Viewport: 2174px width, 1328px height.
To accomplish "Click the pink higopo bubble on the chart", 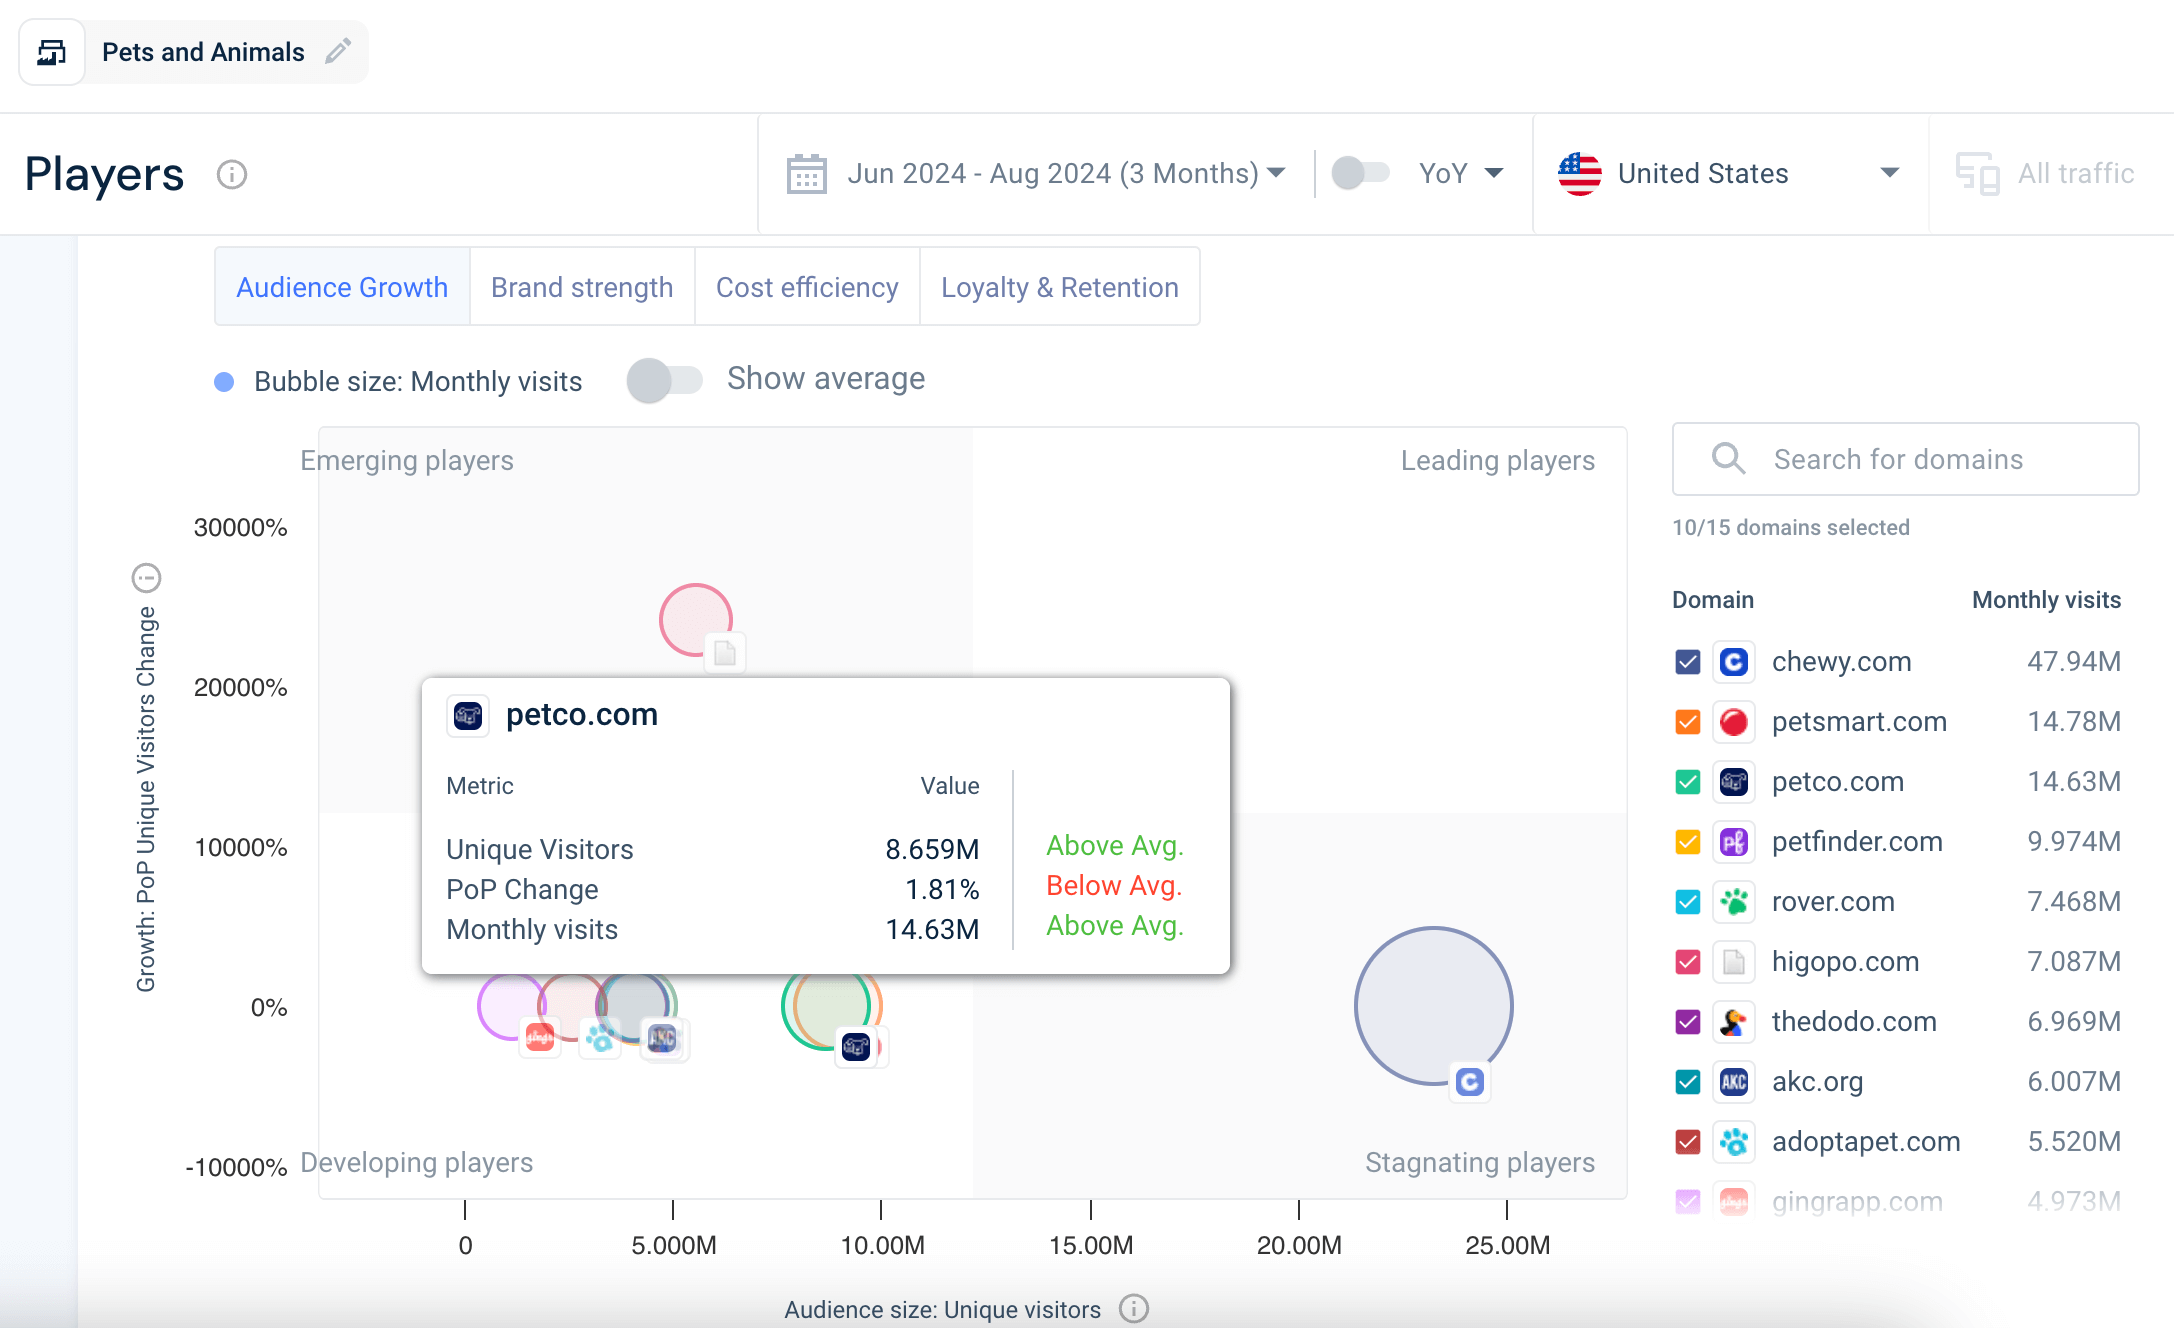I will (695, 618).
